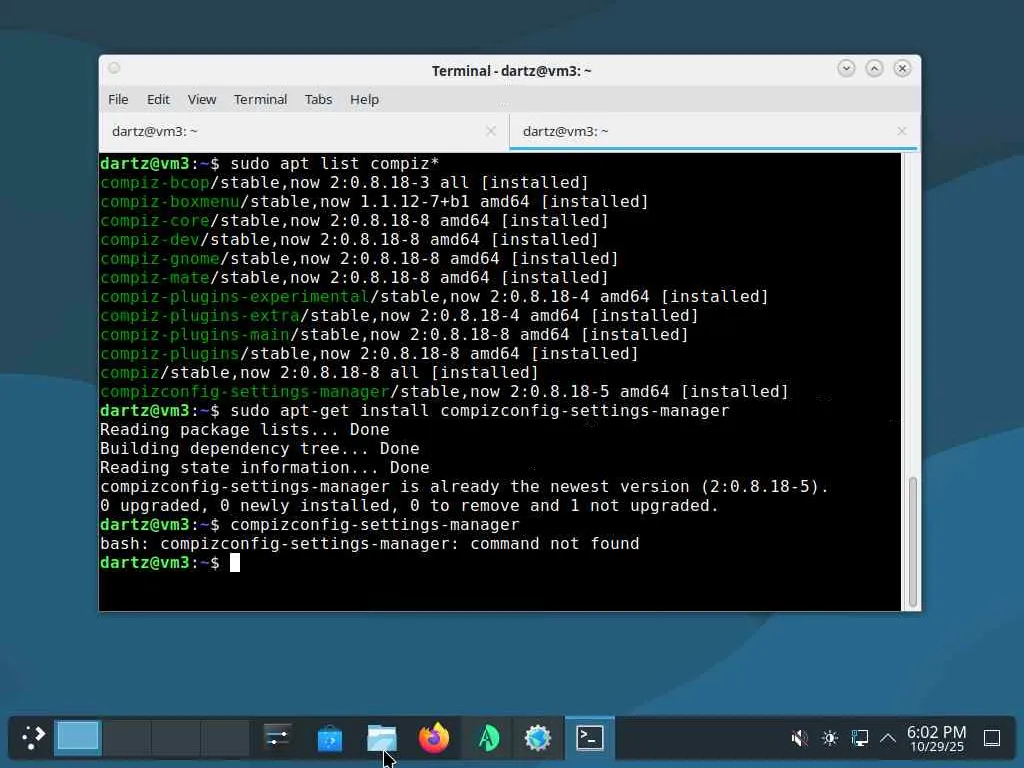The image size is (1024, 768).
Task: Switch to the fourth virtual desktop
Action: [225, 737]
